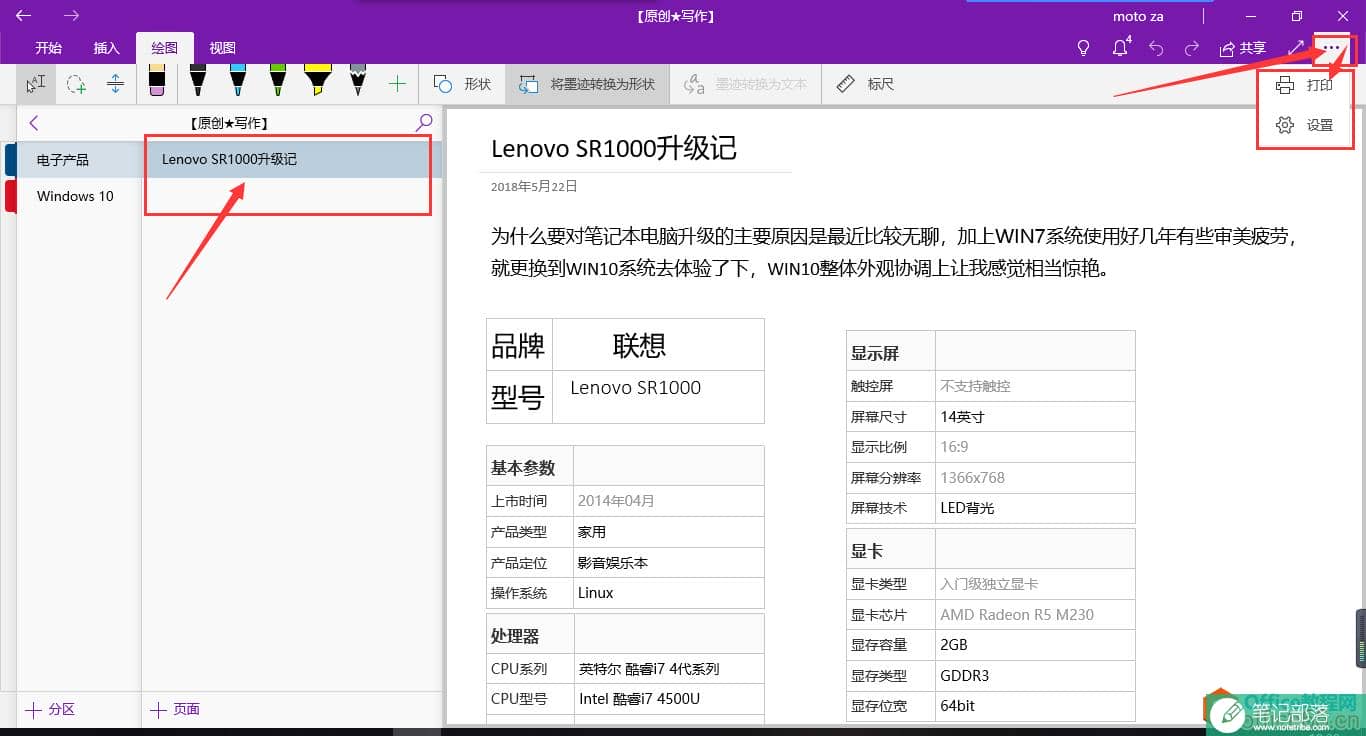
Task: Open the lightbulb Tell Me icon
Action: pos(1083,48)
